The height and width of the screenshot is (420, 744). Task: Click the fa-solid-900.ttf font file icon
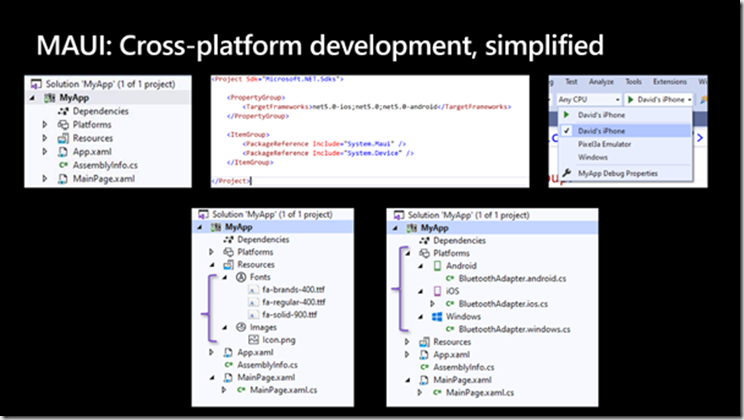tap(253, 315)
